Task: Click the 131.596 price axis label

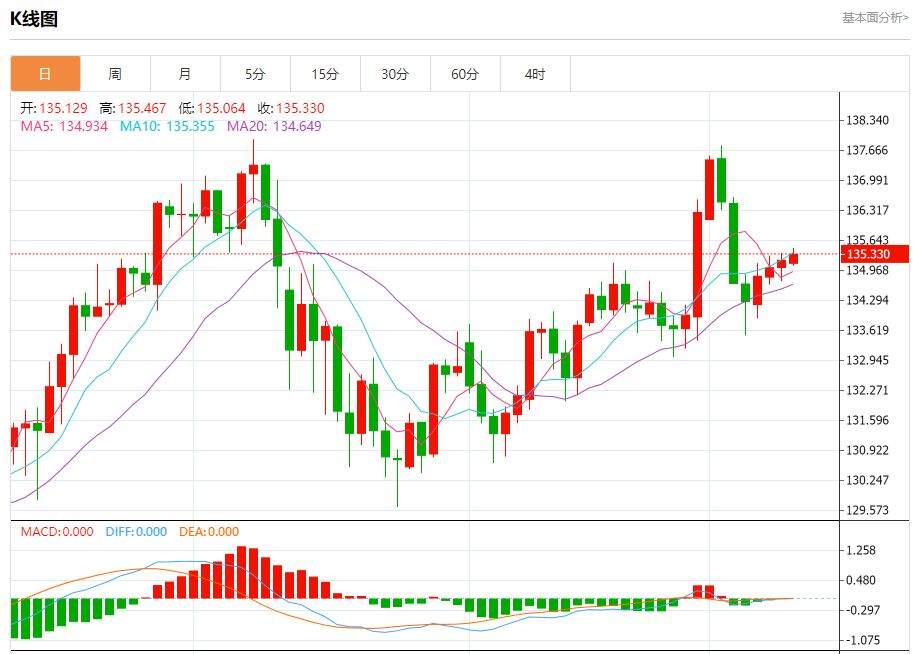Action: click(x=867, y=421)
